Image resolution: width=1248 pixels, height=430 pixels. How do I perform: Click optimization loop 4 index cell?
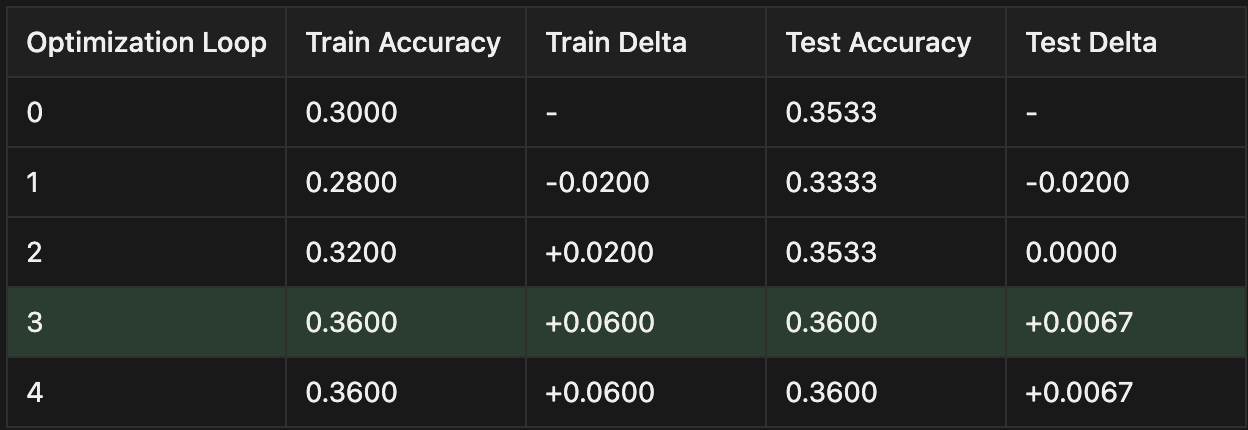coord(35,392)
